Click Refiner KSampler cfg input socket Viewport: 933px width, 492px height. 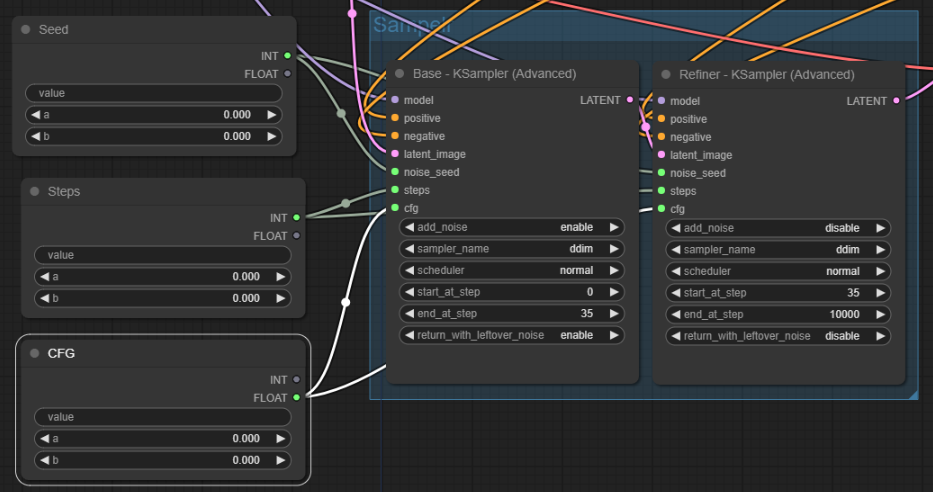click(x=661, y=209)
